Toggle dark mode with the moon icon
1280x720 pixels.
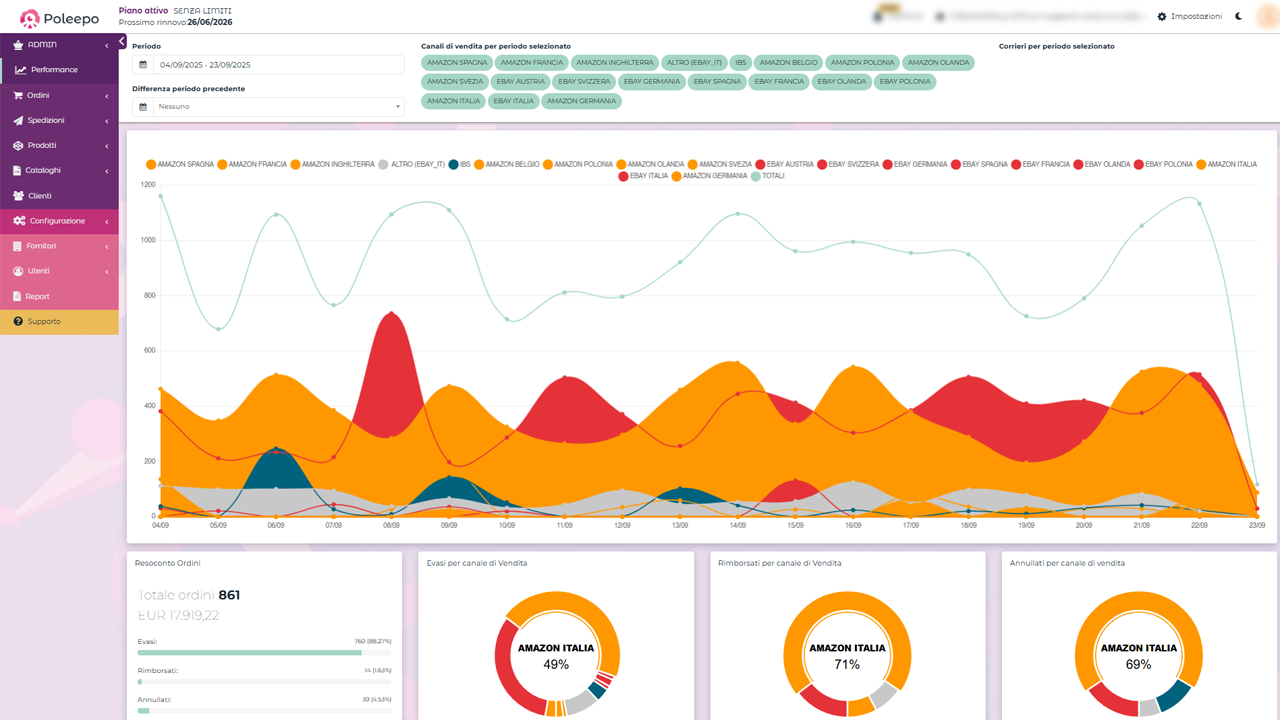[1239, 16]
